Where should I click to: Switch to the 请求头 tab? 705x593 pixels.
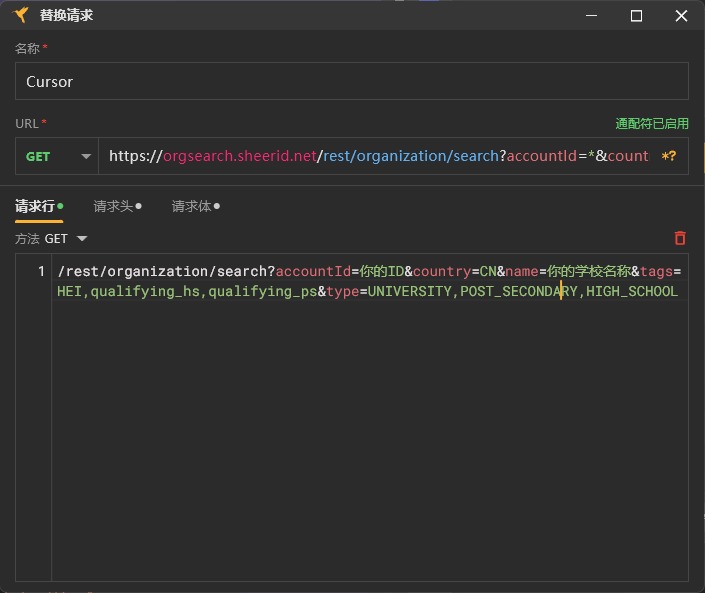(x=113, y=206)
